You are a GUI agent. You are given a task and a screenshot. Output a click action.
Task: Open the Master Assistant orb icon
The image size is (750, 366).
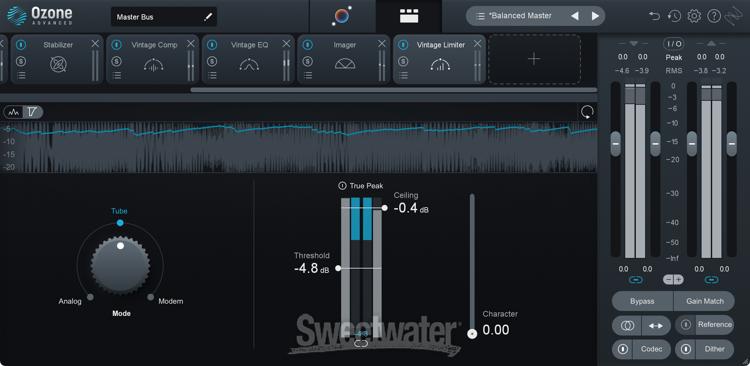[342, 16]
